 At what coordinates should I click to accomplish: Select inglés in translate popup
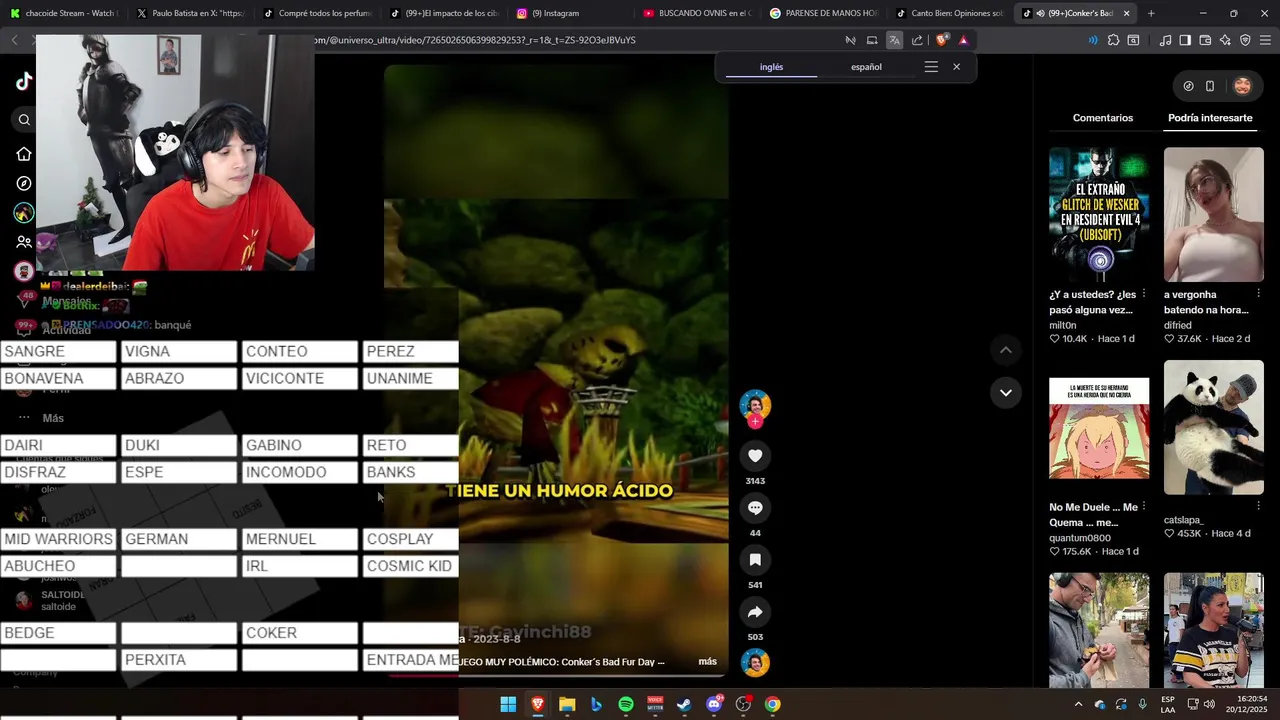click(x=771, y=67)
